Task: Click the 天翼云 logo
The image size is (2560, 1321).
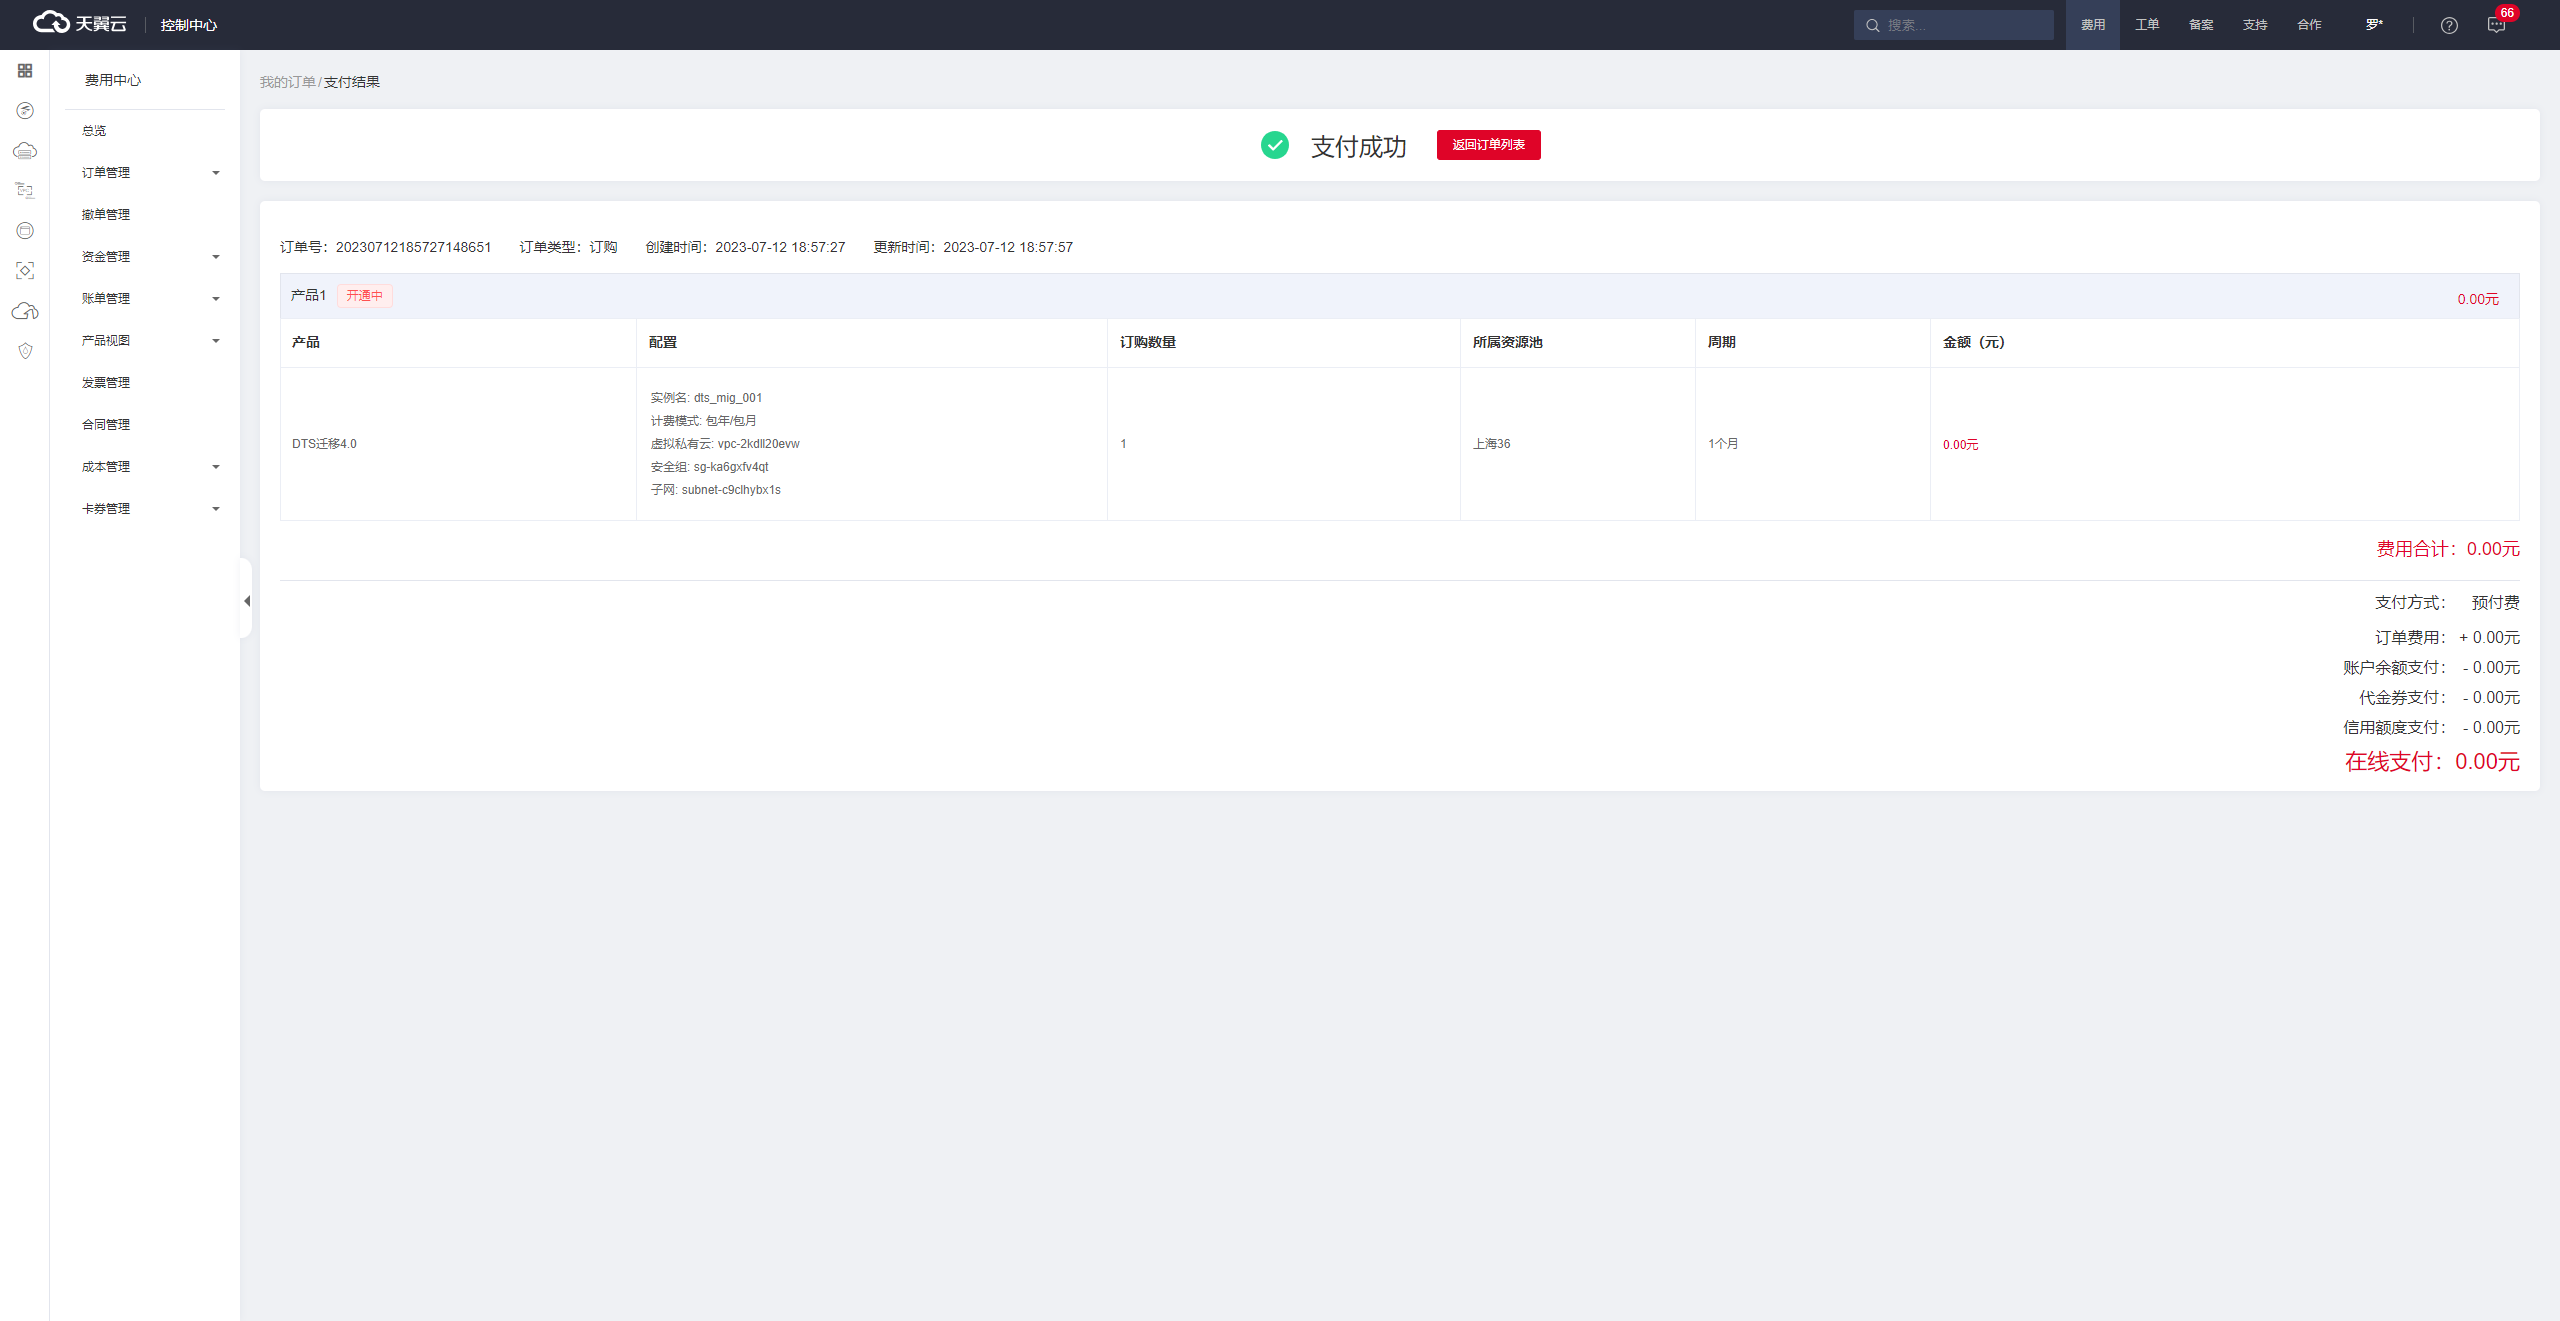Action: coord(80,23)
